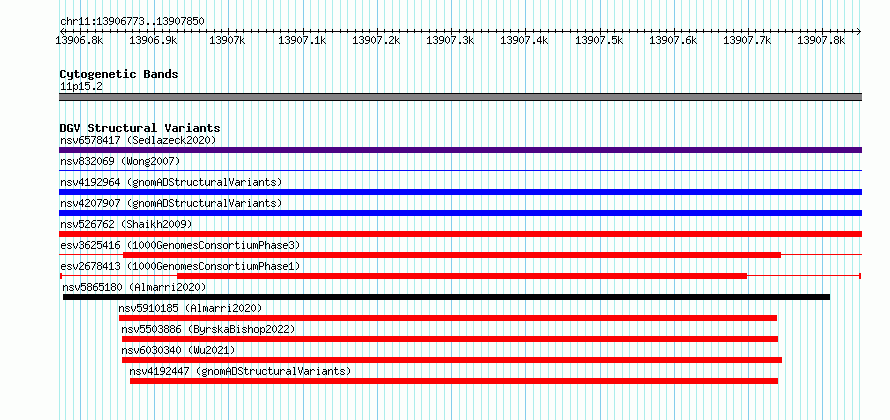Select the blue nsv4192964 variant bar
Screen dimensions: 890x420
[460, 192]
